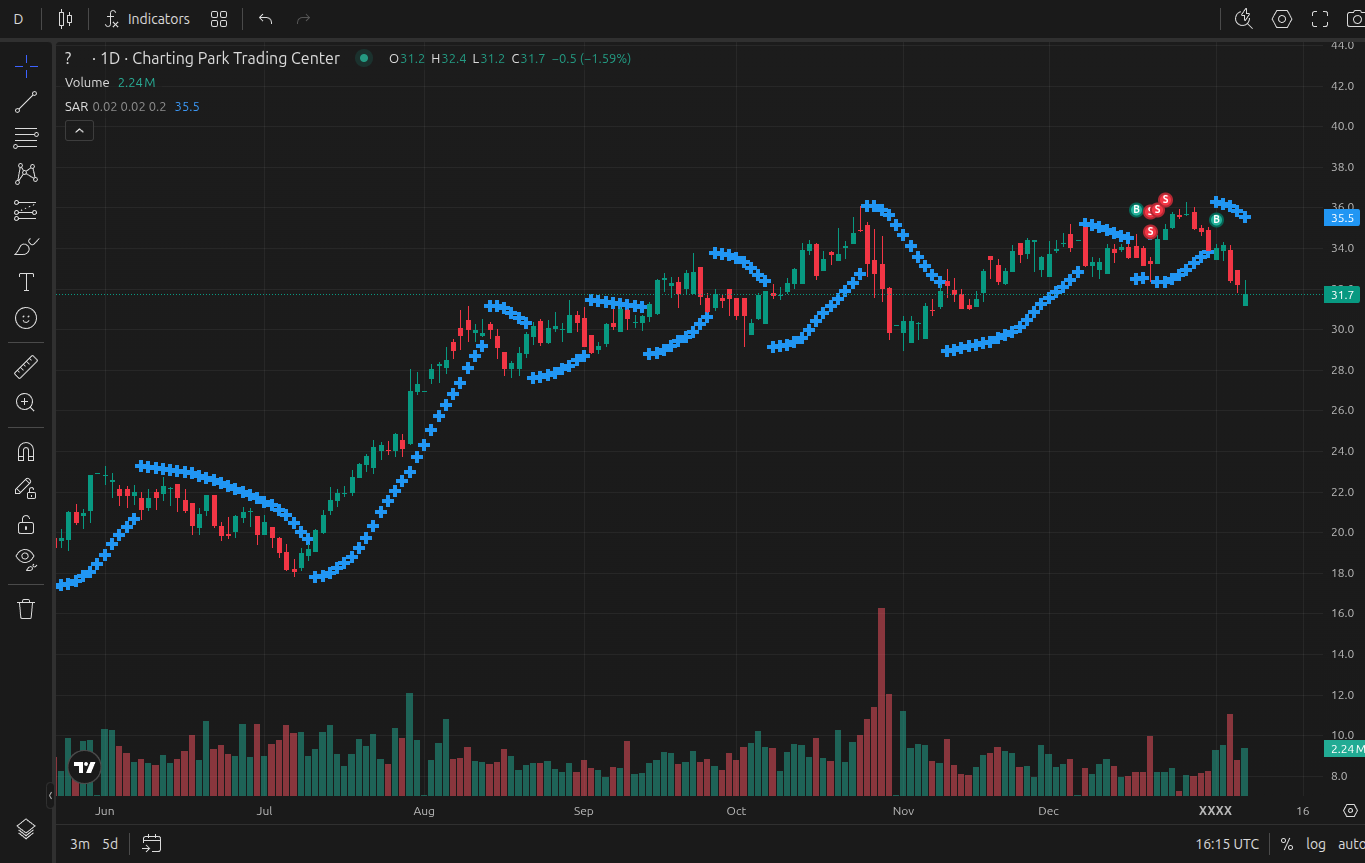This screenshot has width=1365, height=863.
Task: Select the trend line drawing tool
Action: pyautogui.click(x=26, y=101)
